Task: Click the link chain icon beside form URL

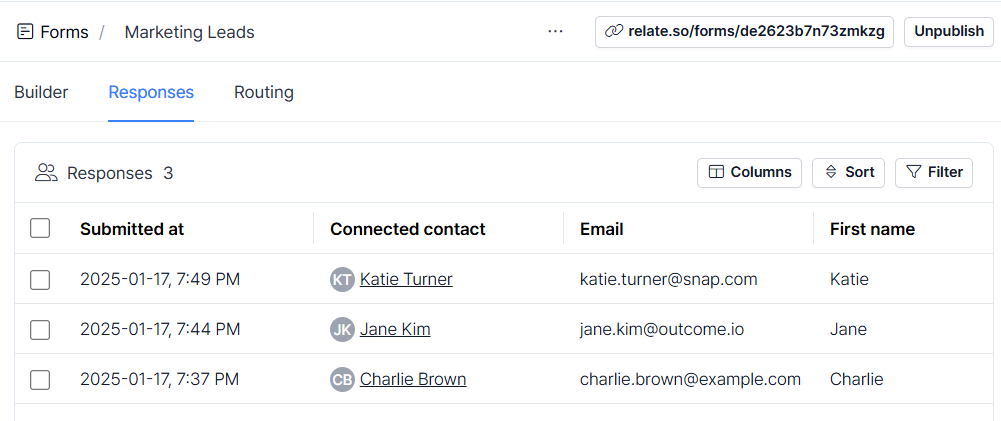Action: 613,31
